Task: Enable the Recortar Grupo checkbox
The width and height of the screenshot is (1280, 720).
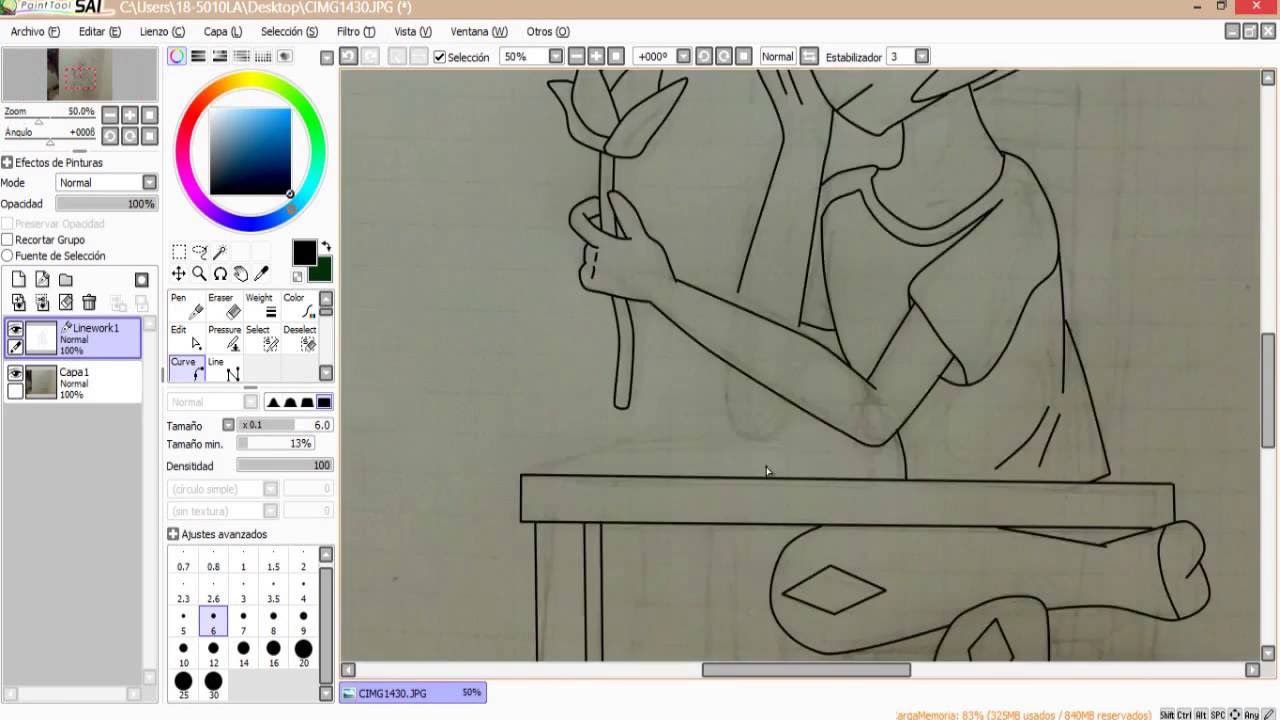Action: tap(7, 240)
